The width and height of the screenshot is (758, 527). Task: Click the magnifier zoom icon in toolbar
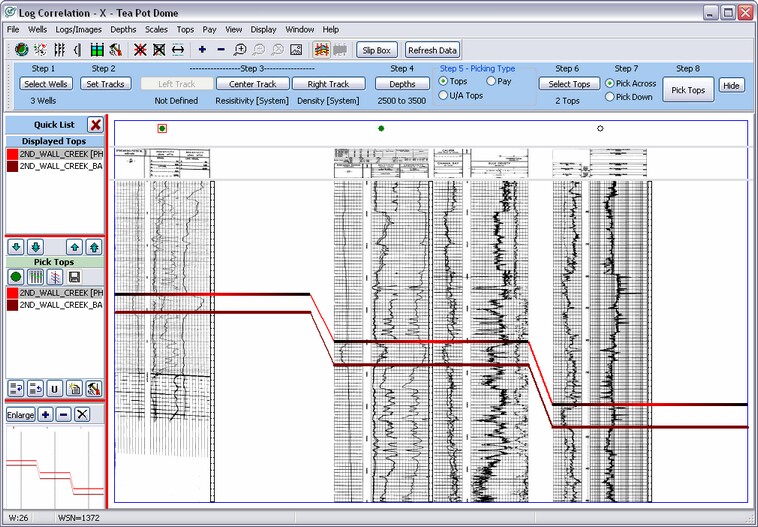click(240, 49)
